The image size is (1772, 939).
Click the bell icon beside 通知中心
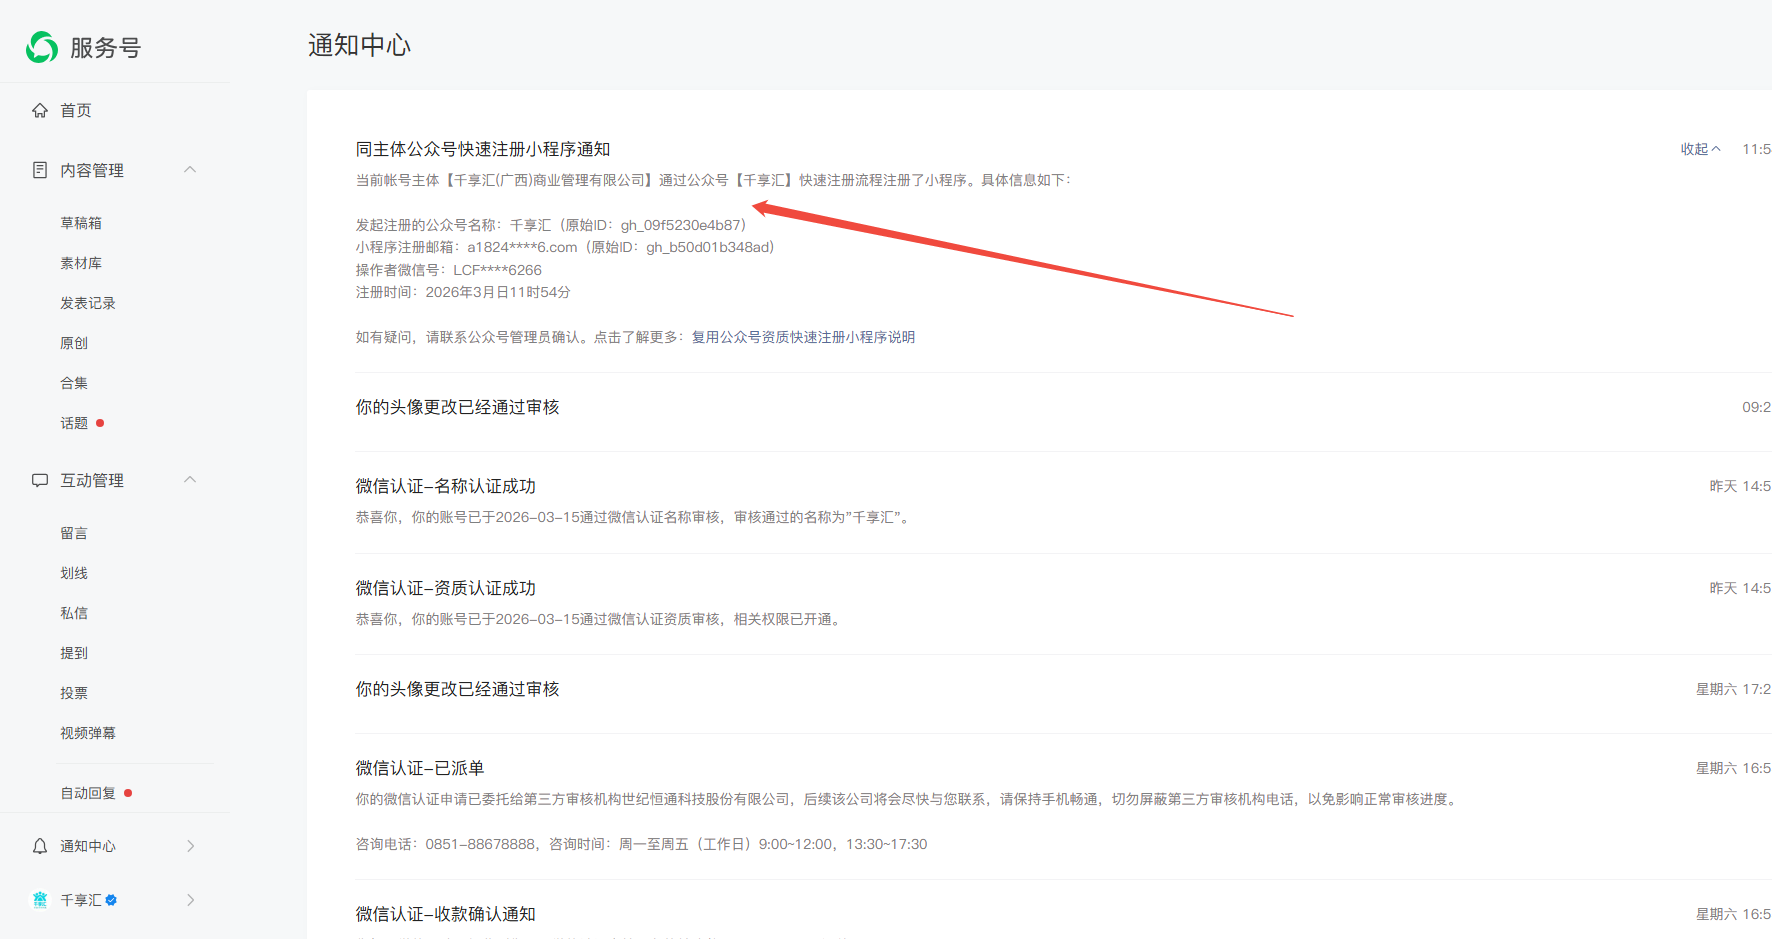click(40, 846)
